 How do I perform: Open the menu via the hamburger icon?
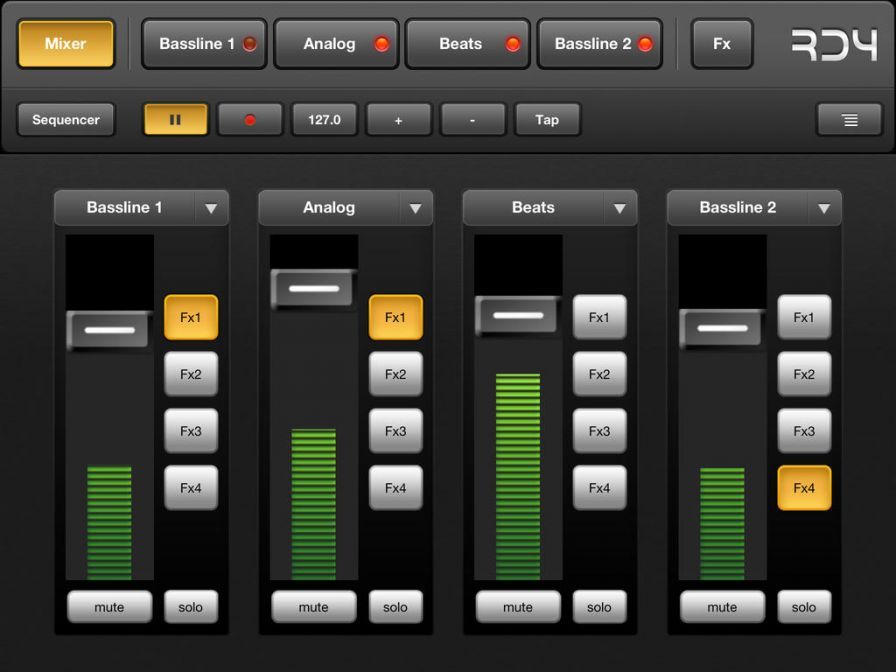(848, 119)
